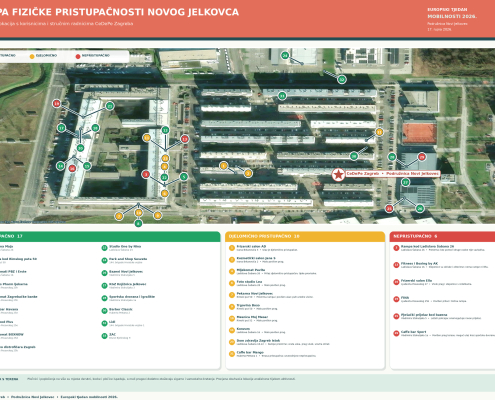The width and height of the screenshot is (495, 400).
Task: Click the Dom zdravlja Zagreb Istok entry
Action: tap(279, 342)
